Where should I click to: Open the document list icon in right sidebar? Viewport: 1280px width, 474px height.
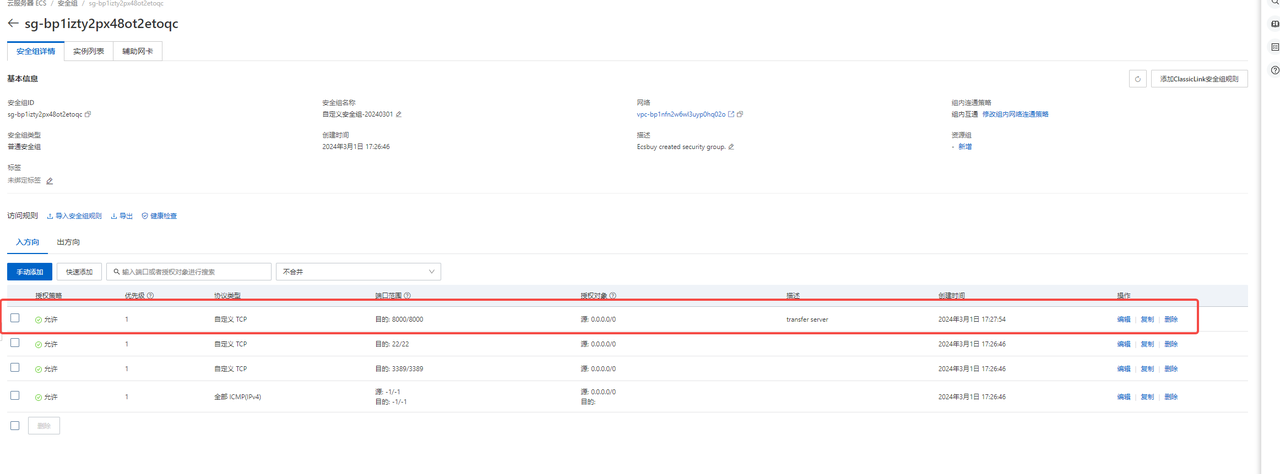click(1275, 47)
